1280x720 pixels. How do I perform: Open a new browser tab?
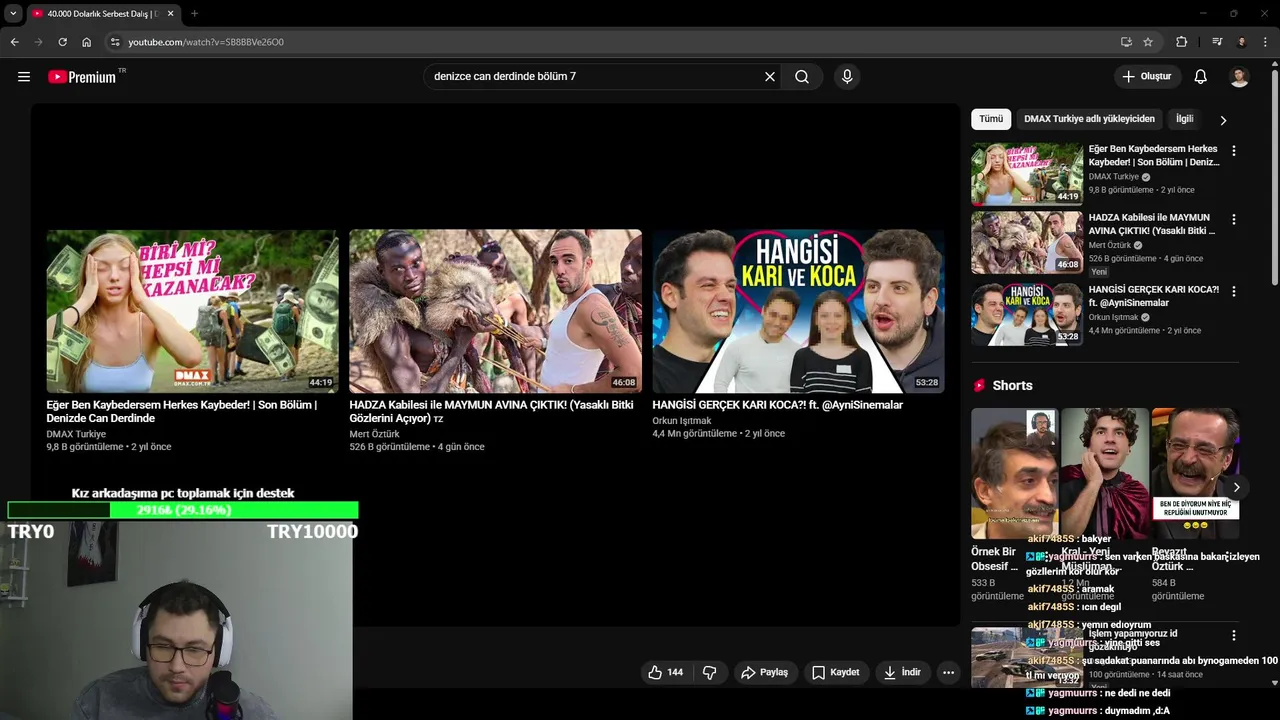(x=194, y=14)
